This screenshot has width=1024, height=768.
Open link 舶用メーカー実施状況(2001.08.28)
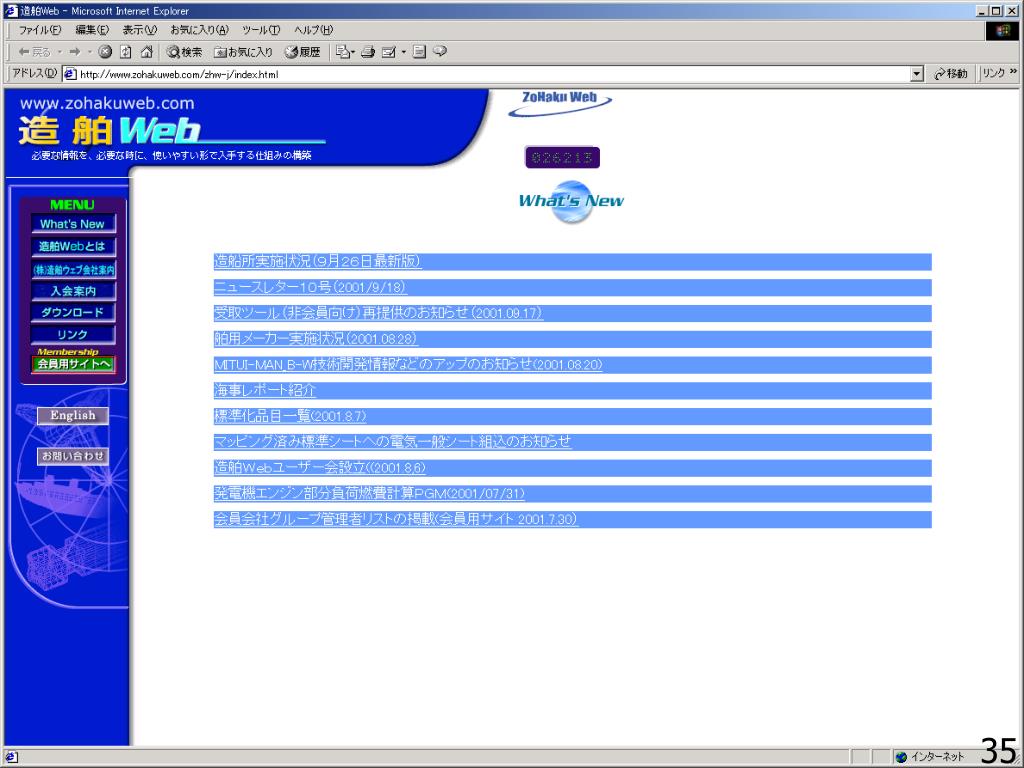pyautogui.click(x=315, y=339)
